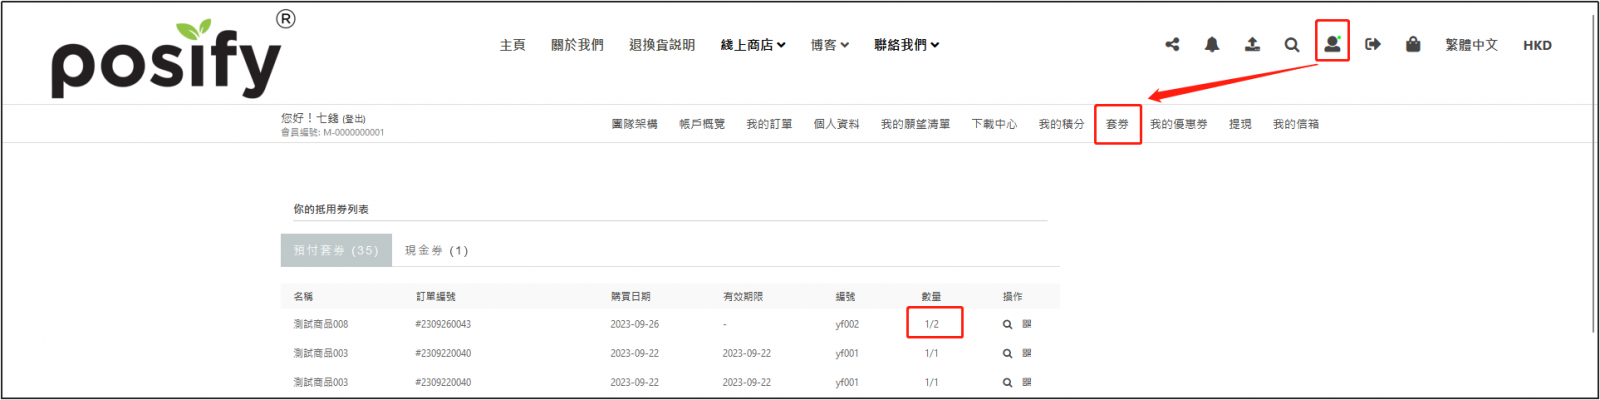Open the 套券 account menu item

[x=1117, y=124]
